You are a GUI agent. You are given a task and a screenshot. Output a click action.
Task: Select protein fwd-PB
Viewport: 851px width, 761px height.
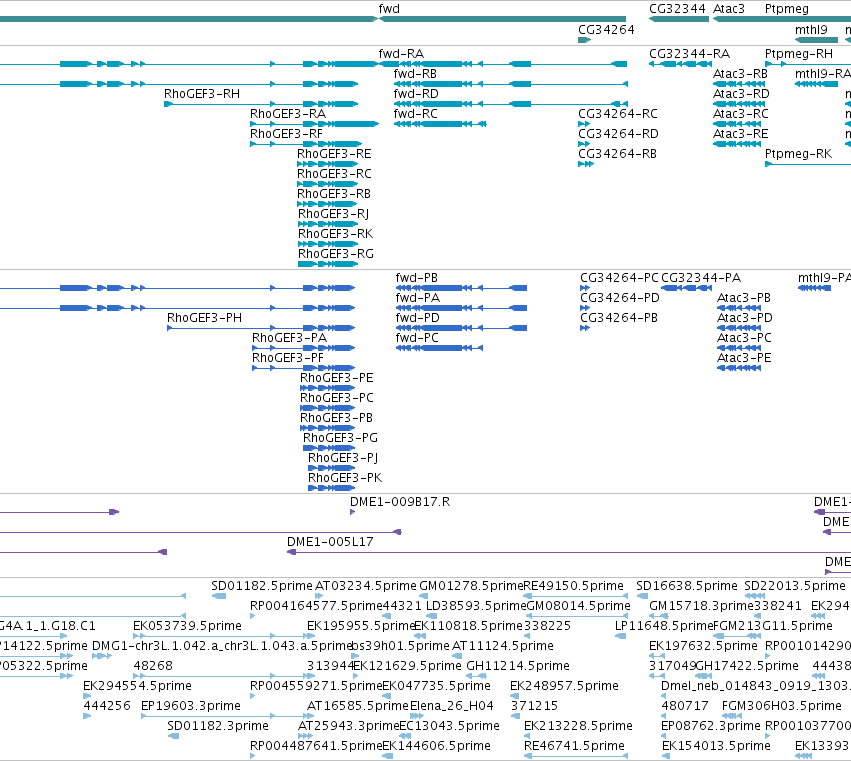tap(416, 278)
